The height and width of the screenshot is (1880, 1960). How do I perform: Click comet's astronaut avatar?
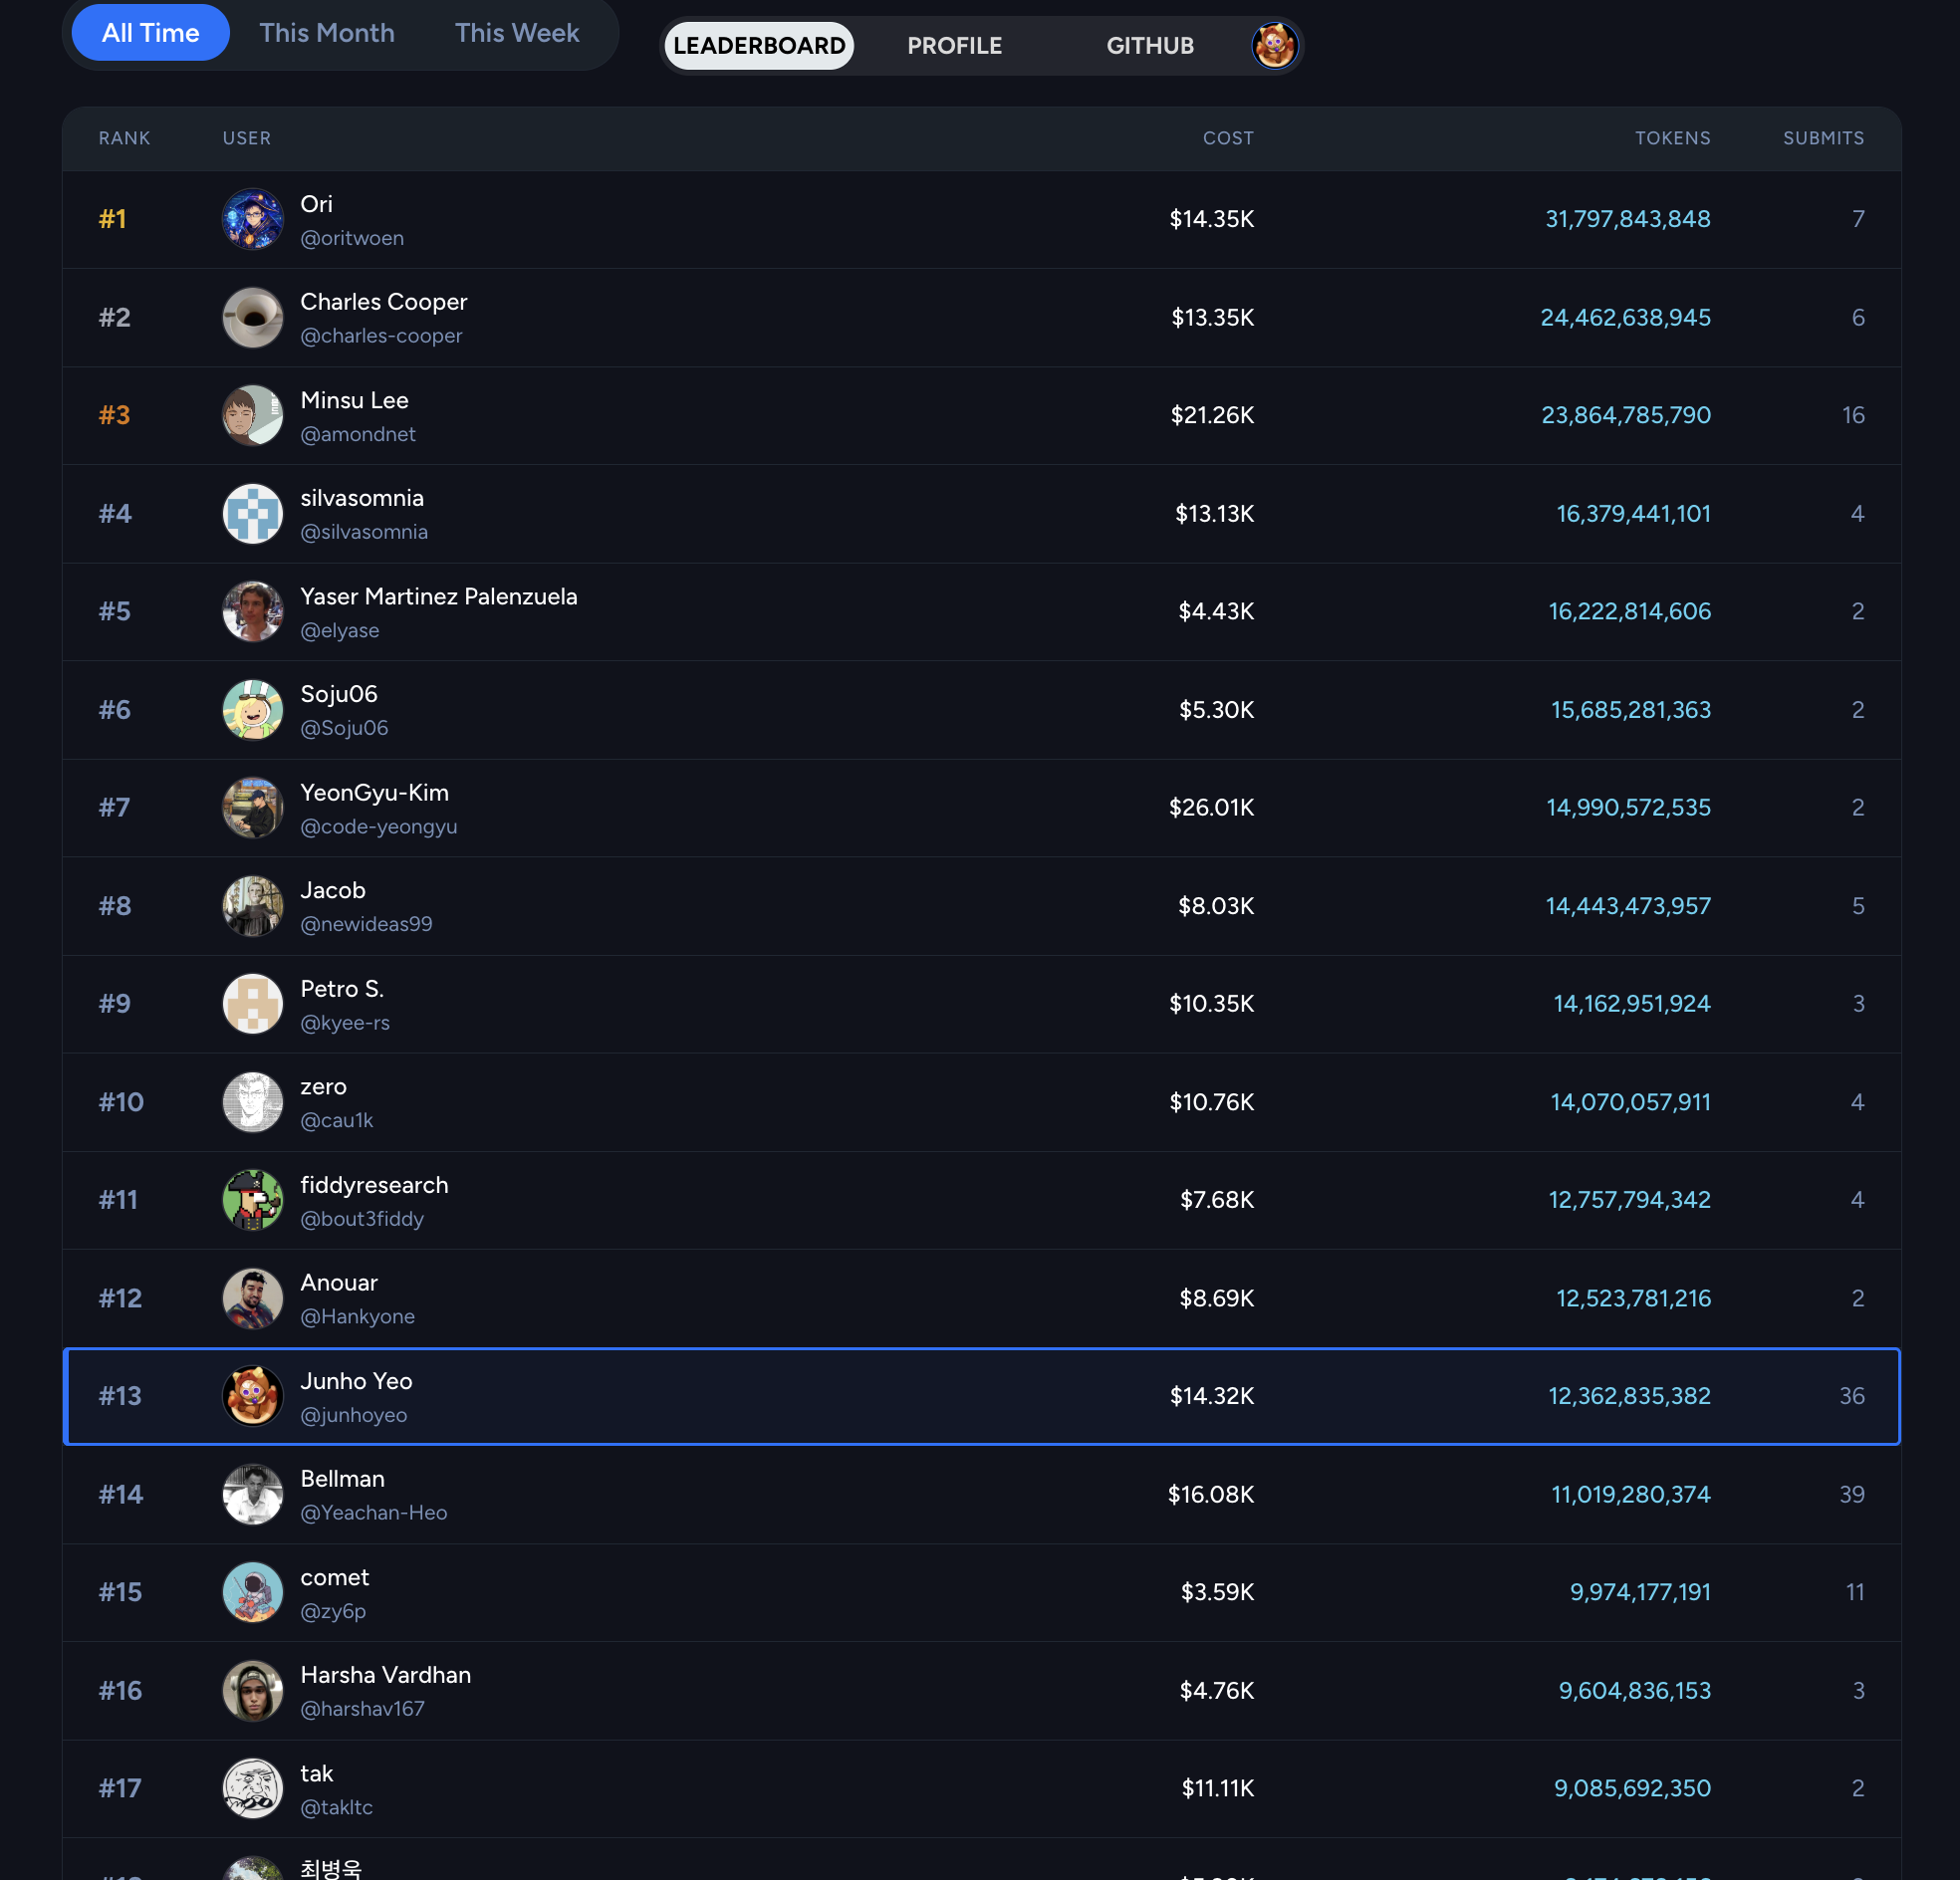point(252,1592)
